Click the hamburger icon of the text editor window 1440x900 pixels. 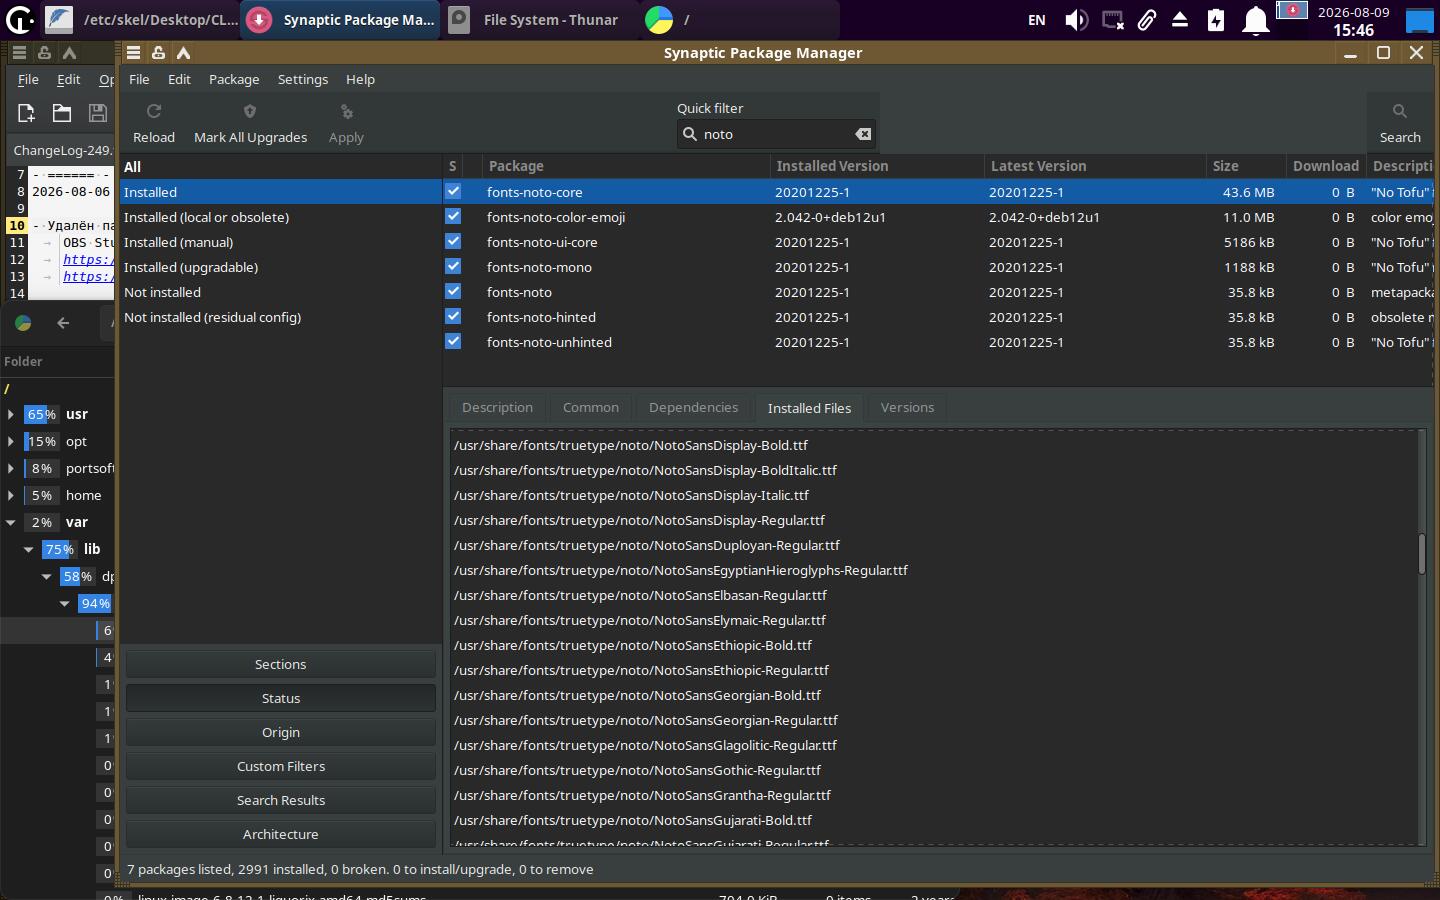(19, 53)
